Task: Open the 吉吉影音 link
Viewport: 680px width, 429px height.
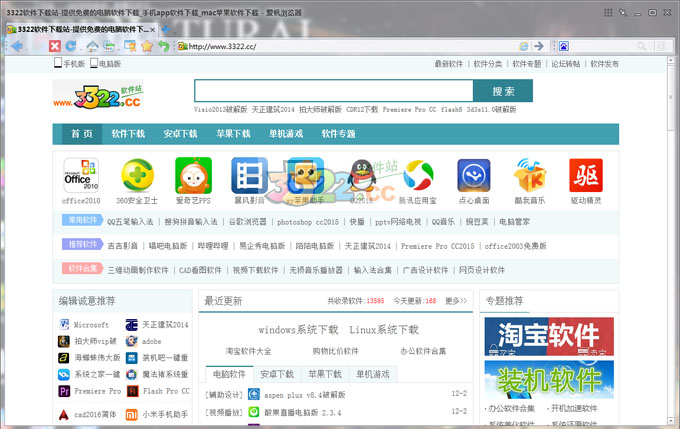Action: pos(123,246)
